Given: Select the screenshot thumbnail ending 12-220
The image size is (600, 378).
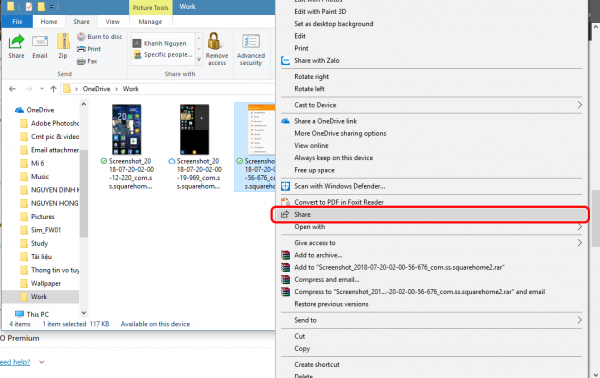Looking at the screenshot, I should click(x=127, y=130).
